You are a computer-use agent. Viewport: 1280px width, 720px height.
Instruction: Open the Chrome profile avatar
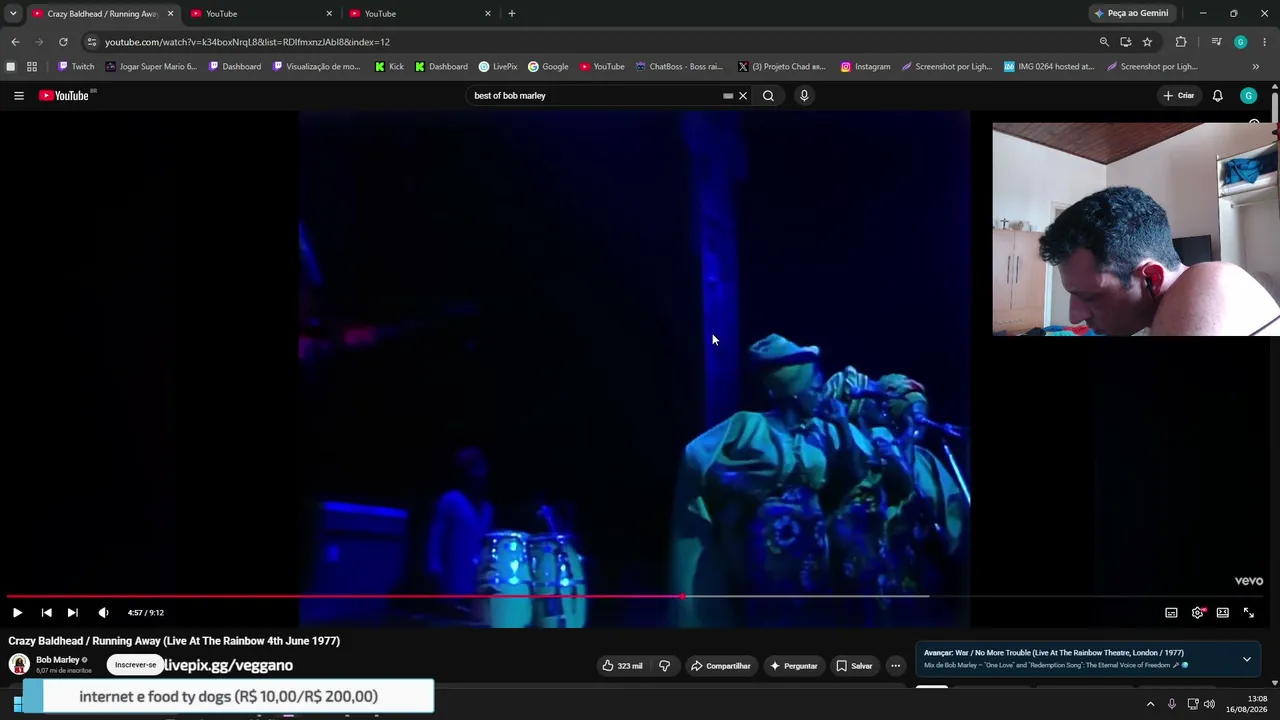(1240, 42)
